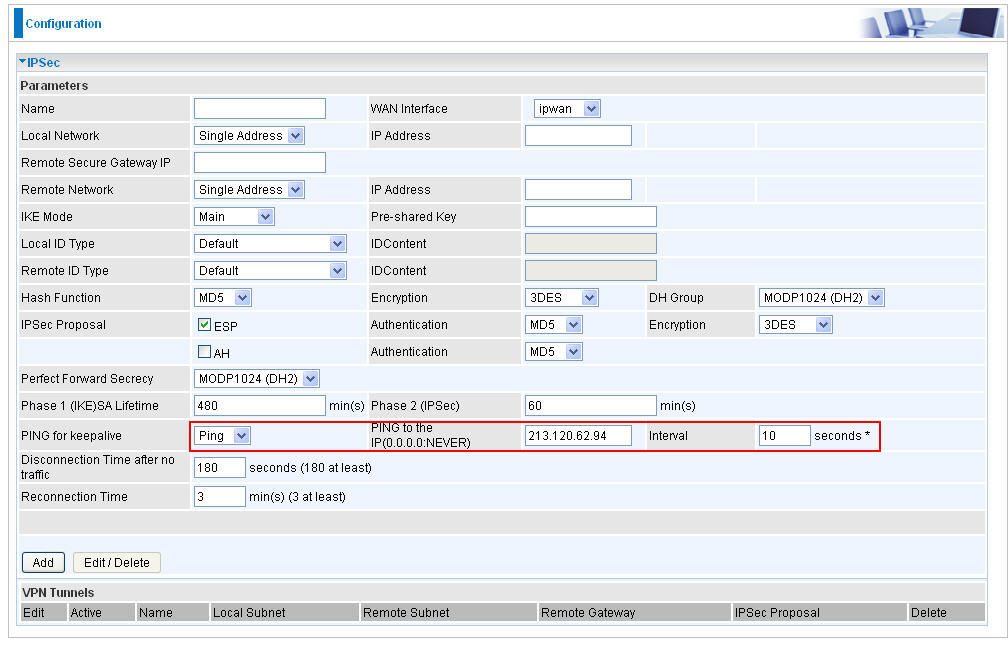Open the PING for keepalive dropdown

pos(222,436)
